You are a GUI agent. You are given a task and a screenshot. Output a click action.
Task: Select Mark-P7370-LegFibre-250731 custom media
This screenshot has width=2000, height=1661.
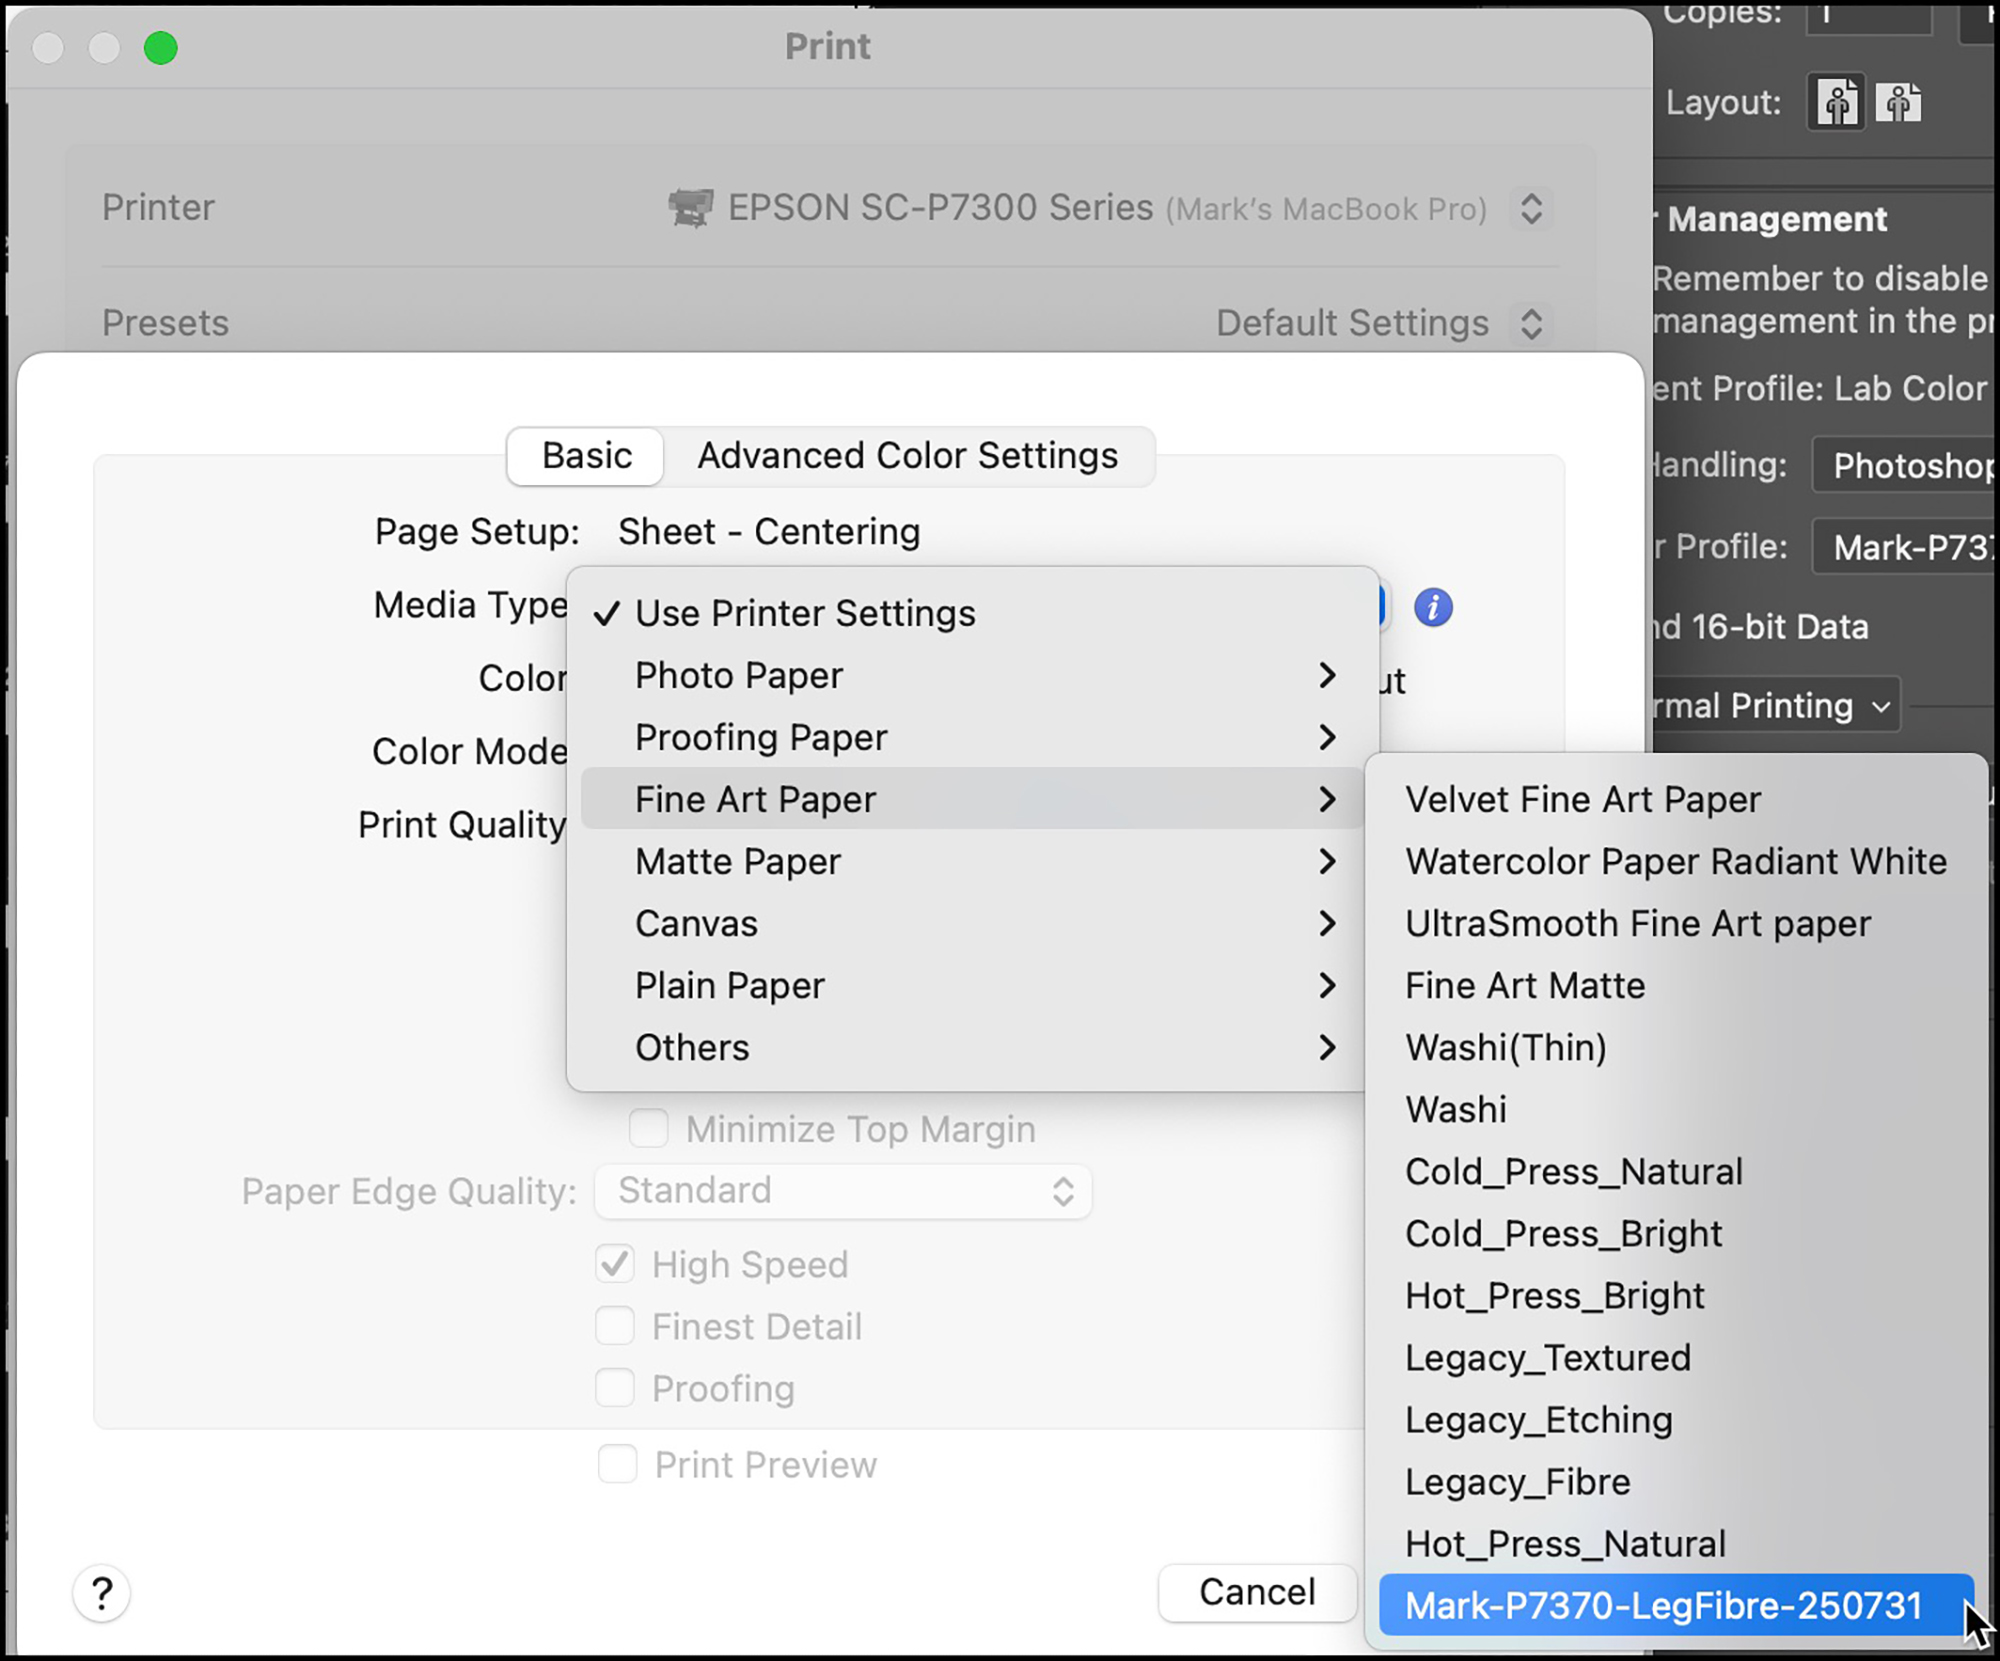(x=1676, y=1605)
